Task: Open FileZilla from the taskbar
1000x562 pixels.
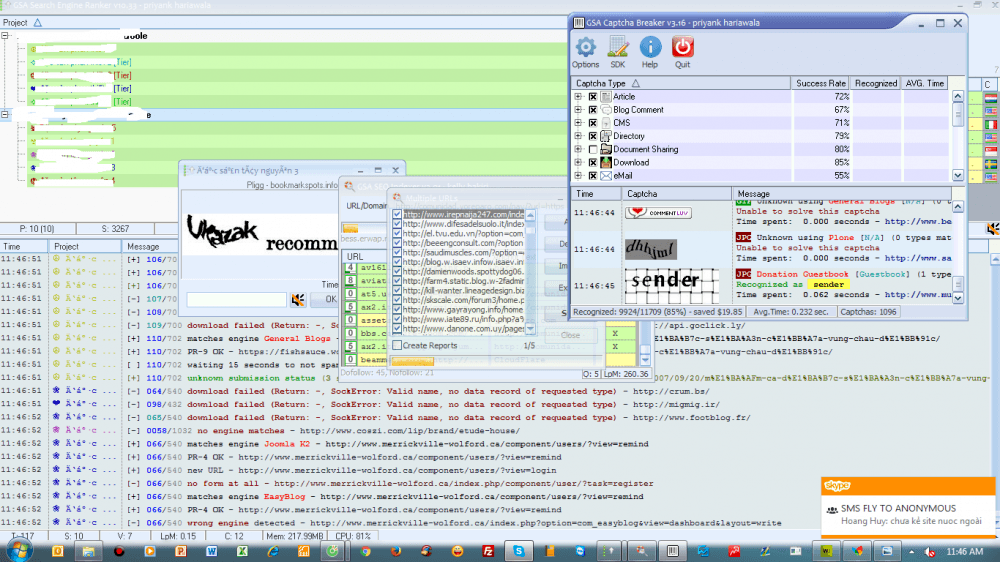Action: (488, 551)
